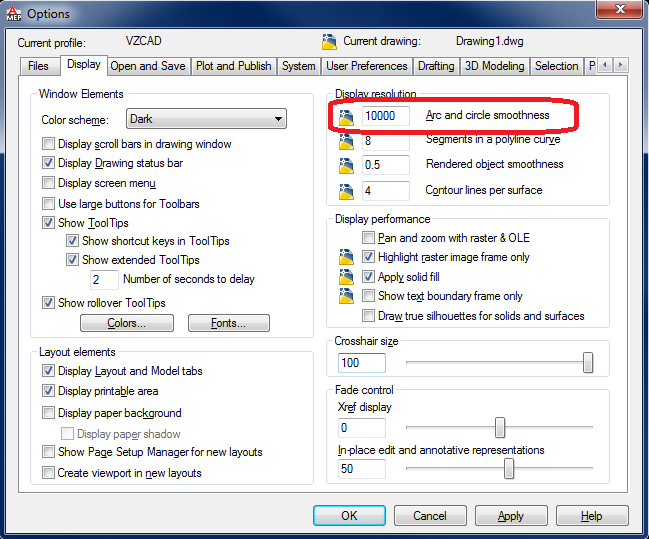Image resolution: width=649 pixels, height=539 pixels.
Task: Switch to the Selection tab
Action: point(556,66)
